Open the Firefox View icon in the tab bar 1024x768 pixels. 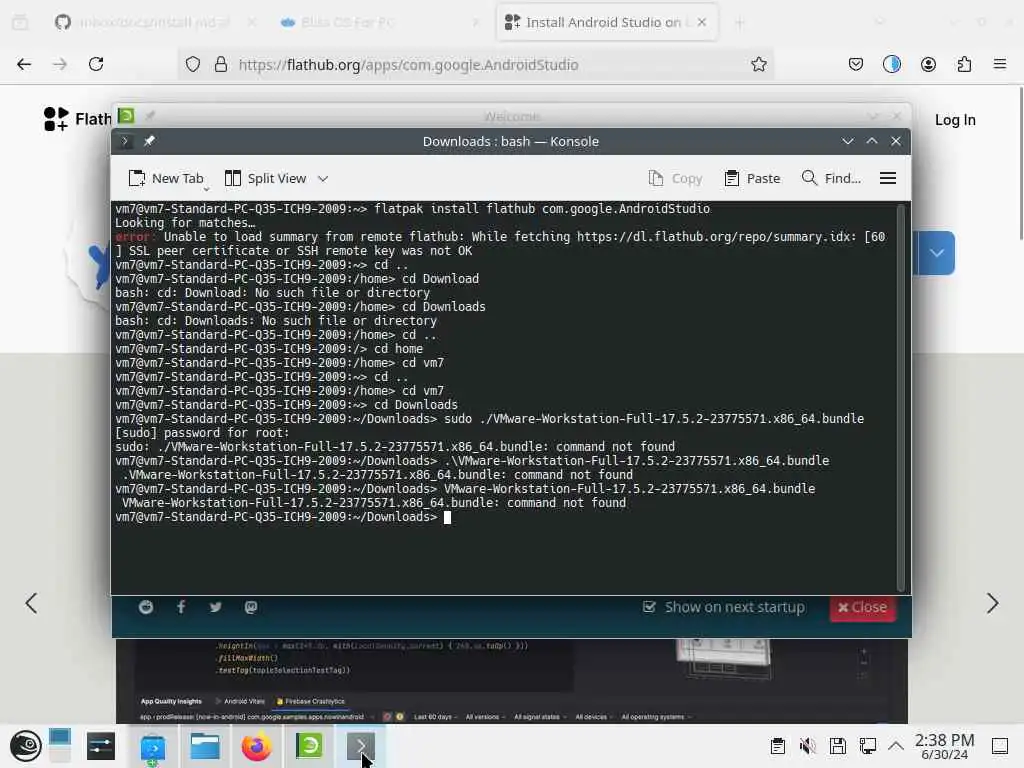point(20,22)
